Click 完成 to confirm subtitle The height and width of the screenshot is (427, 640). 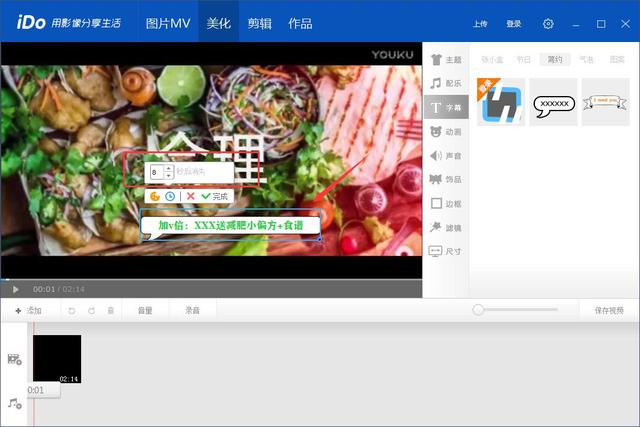coord(214,196)
